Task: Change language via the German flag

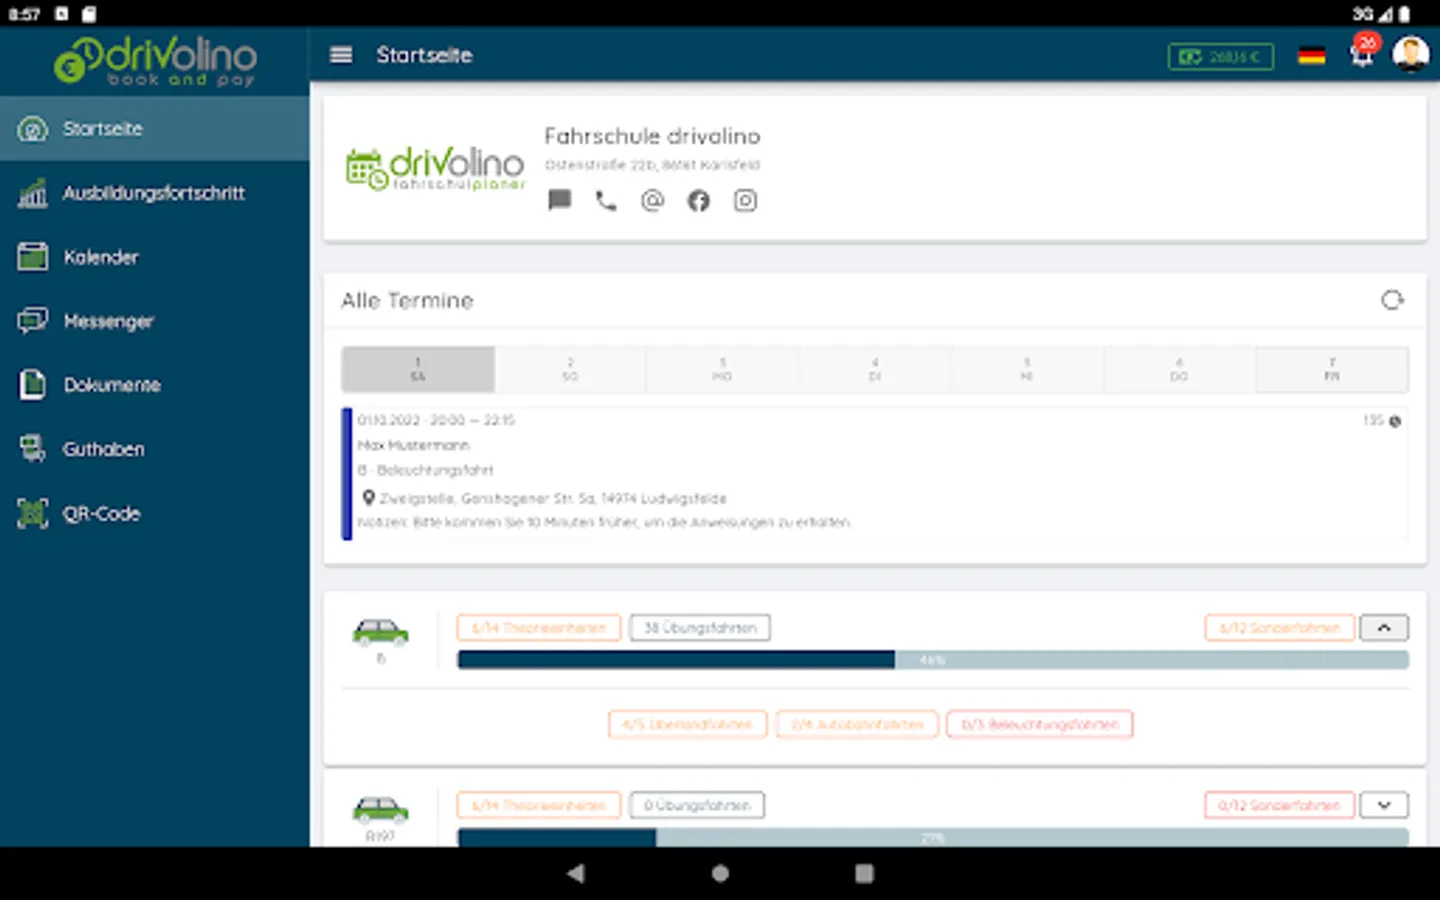Action: pyautogui.click(x=1311, y=56)
